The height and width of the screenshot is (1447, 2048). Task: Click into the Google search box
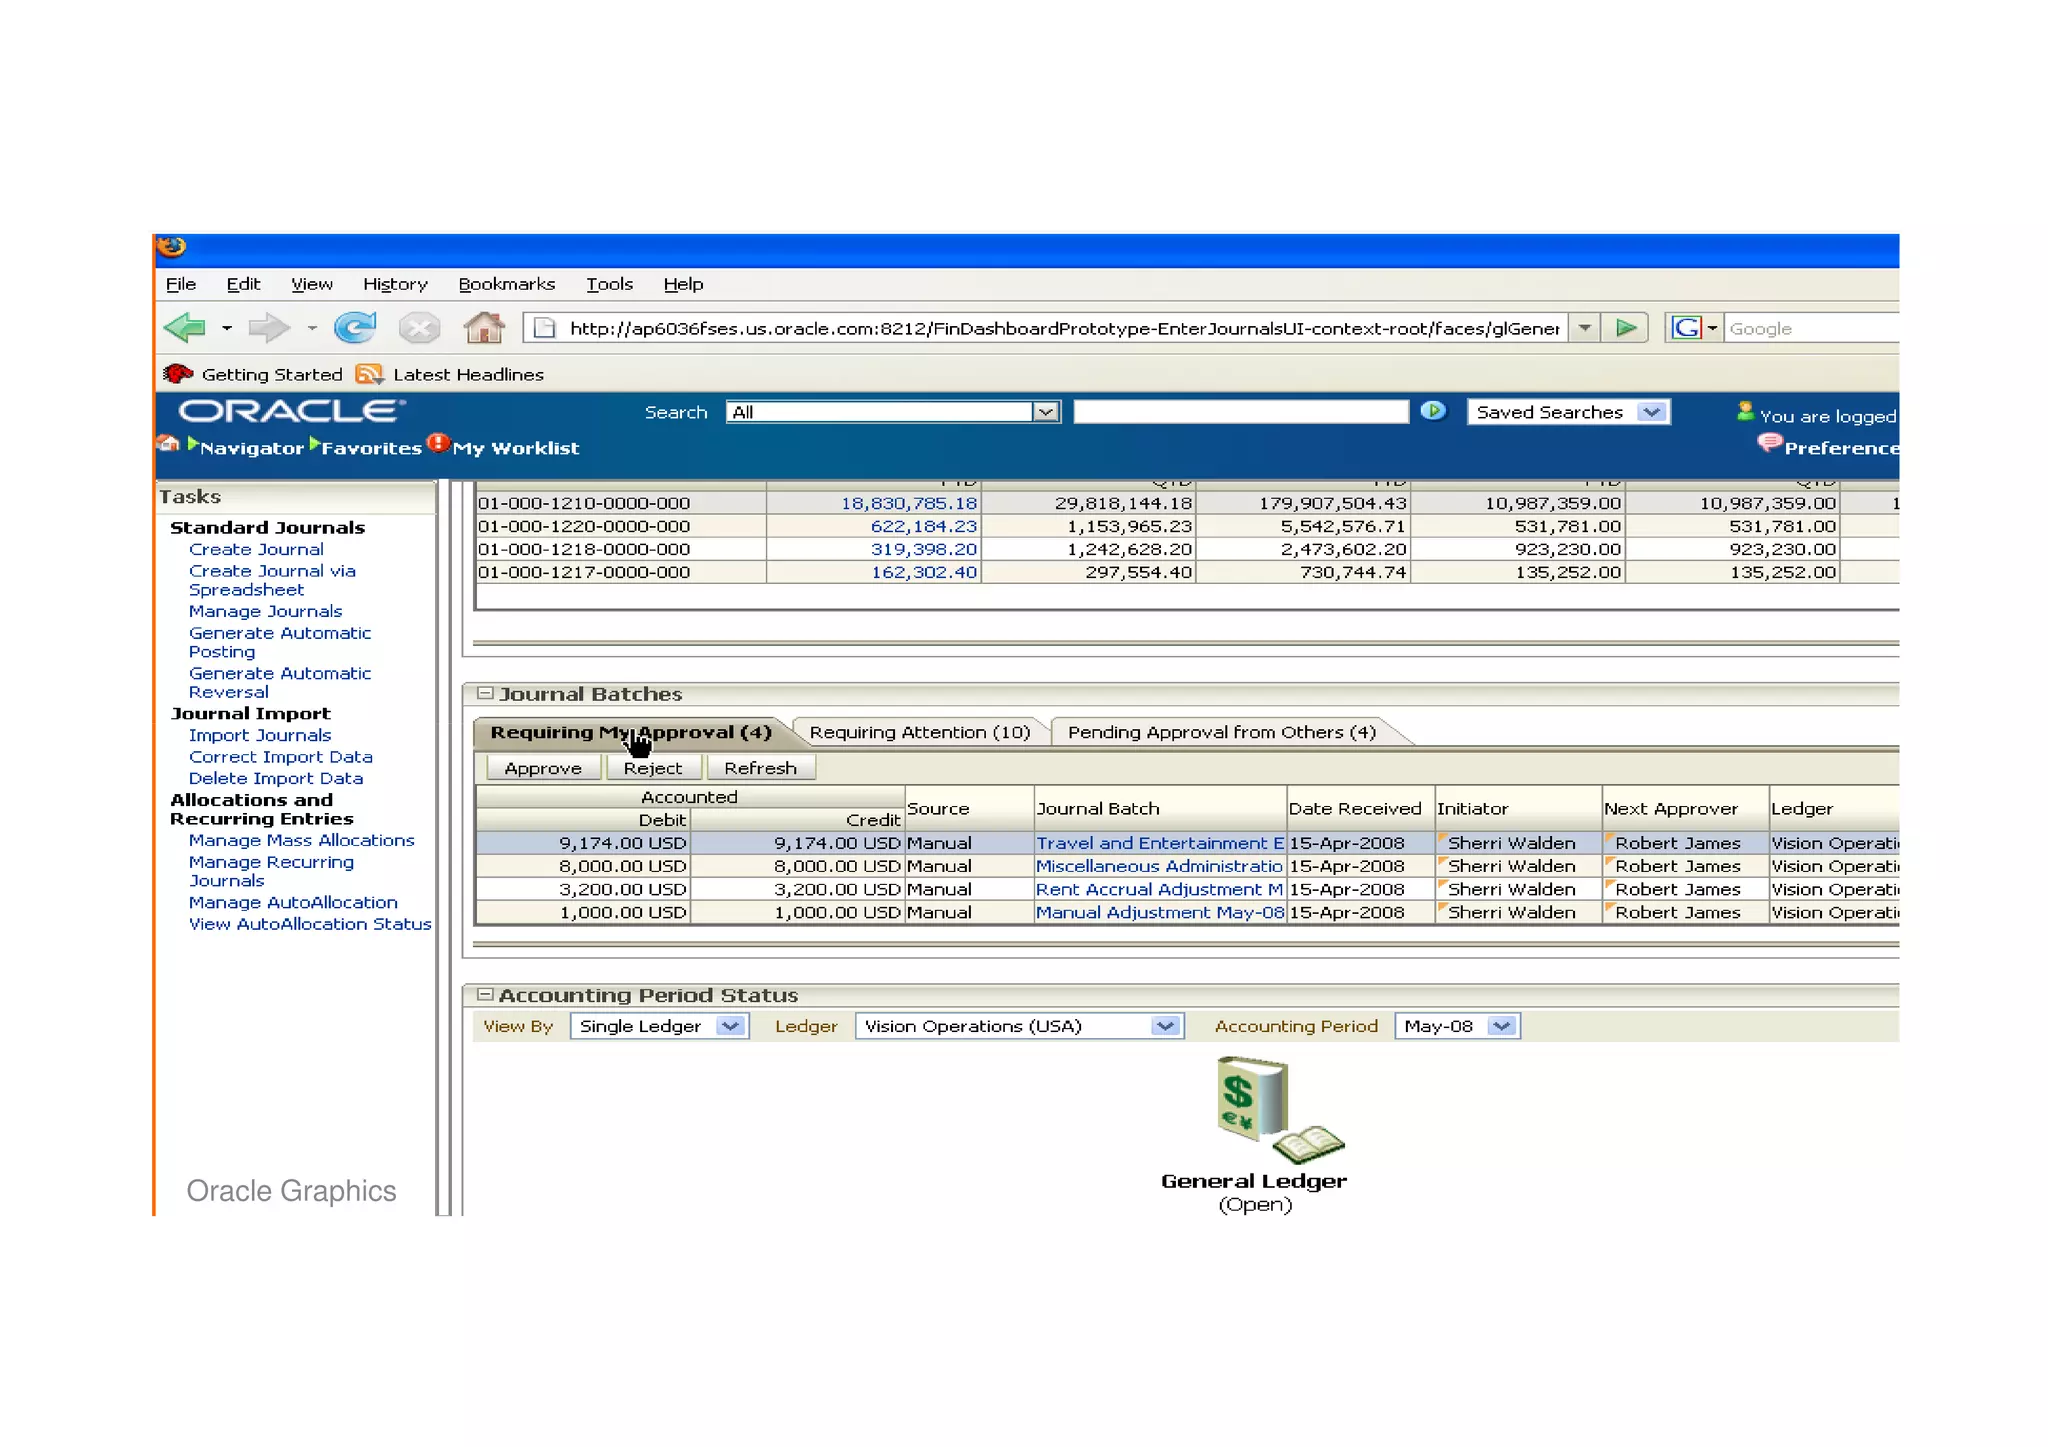tap(1811, 328)
